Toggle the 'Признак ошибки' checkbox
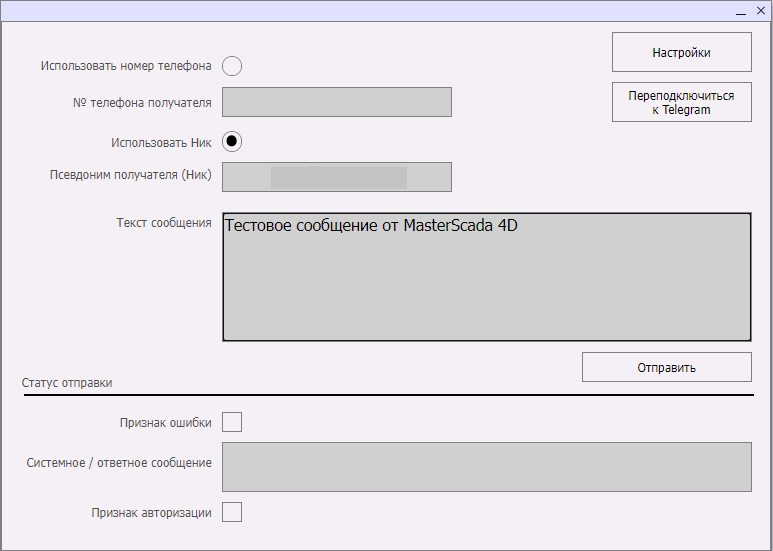This screenshot has width=773, height=551. coord(232,422)
